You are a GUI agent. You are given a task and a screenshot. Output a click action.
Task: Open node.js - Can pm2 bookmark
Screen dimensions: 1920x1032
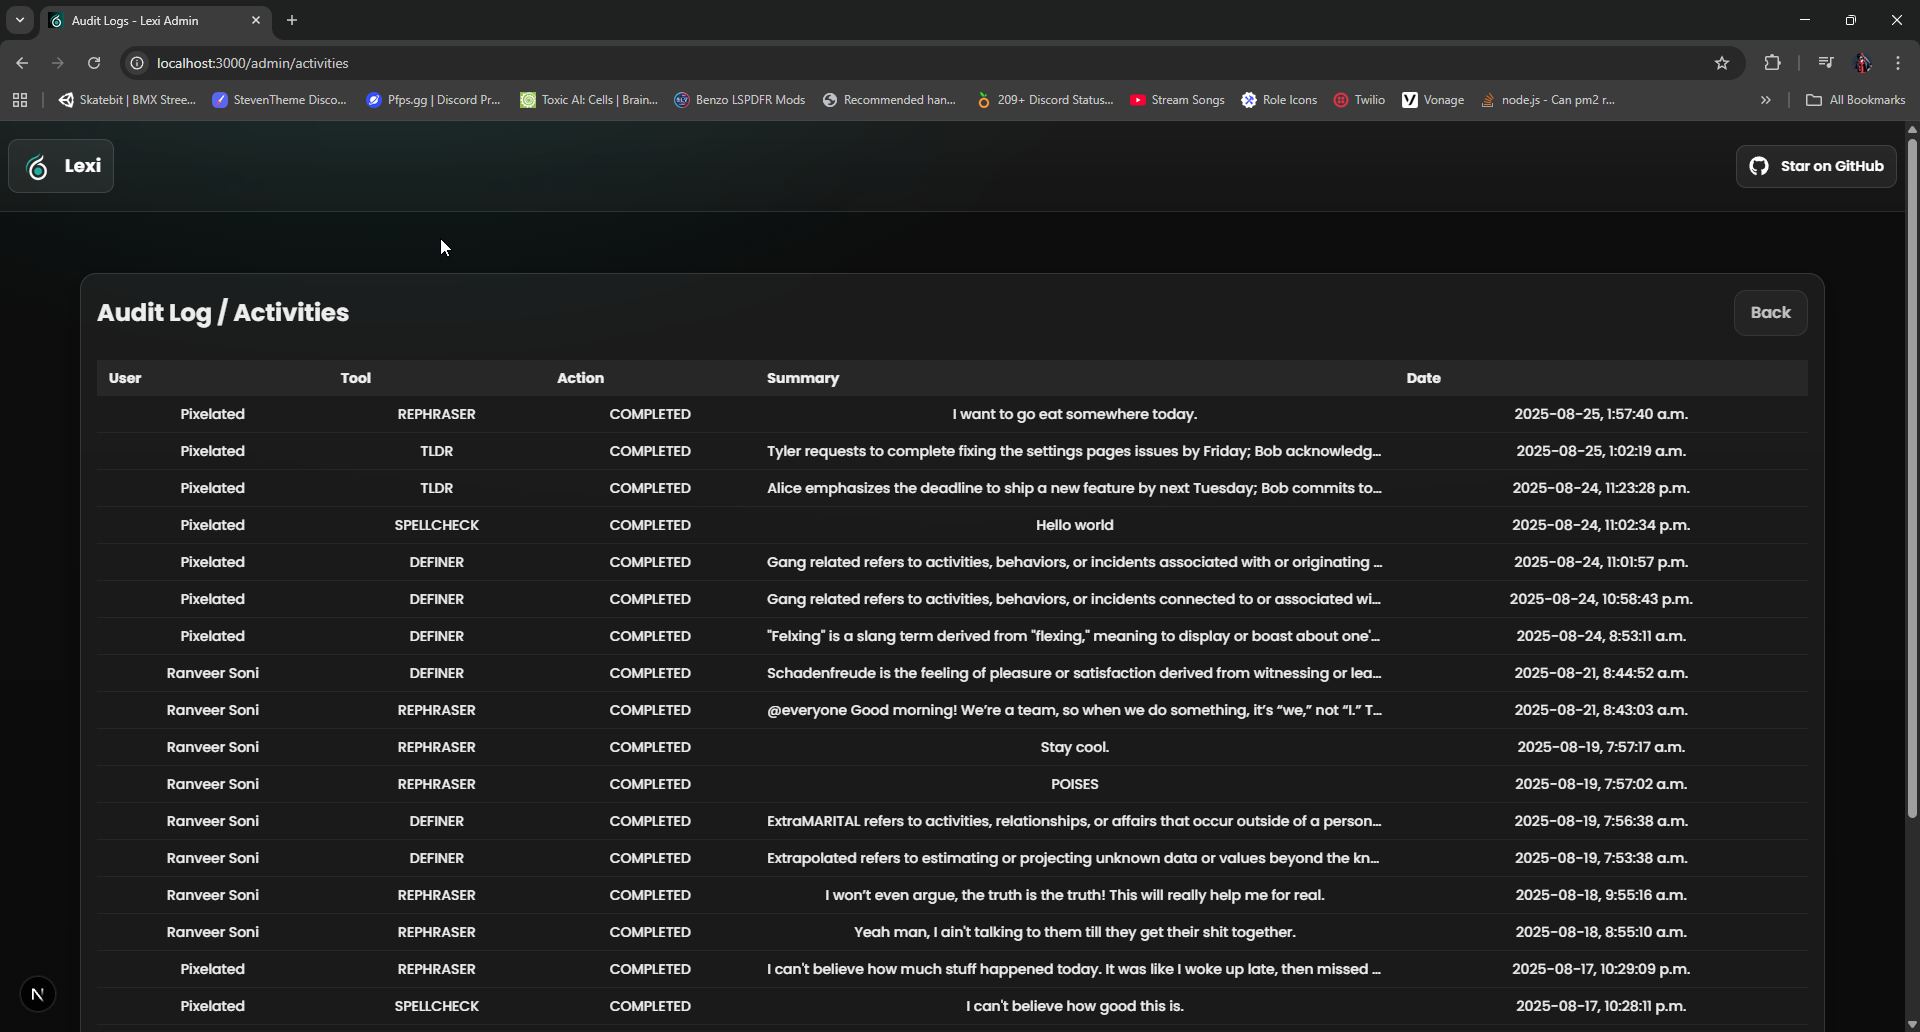pyautogui.click(x=1548, y=100)
